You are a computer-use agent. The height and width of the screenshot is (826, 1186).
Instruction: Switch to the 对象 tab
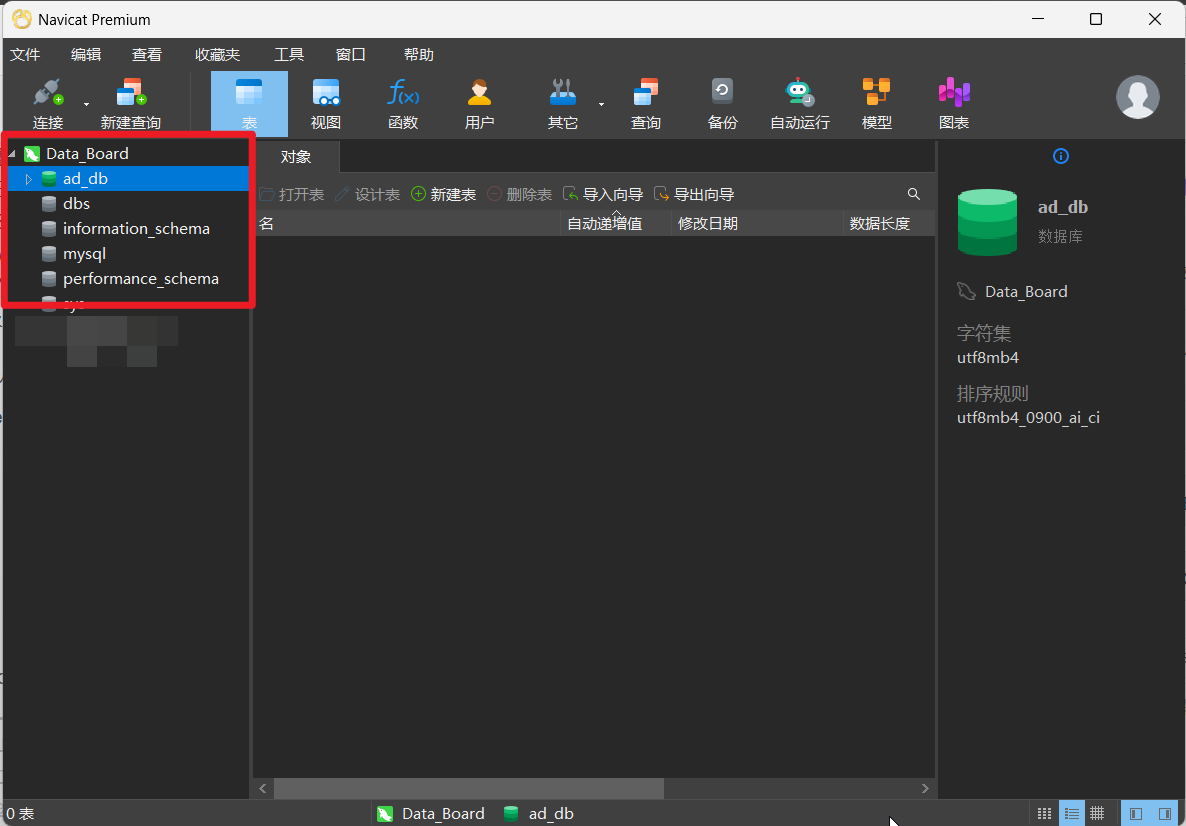click(296, 157)
